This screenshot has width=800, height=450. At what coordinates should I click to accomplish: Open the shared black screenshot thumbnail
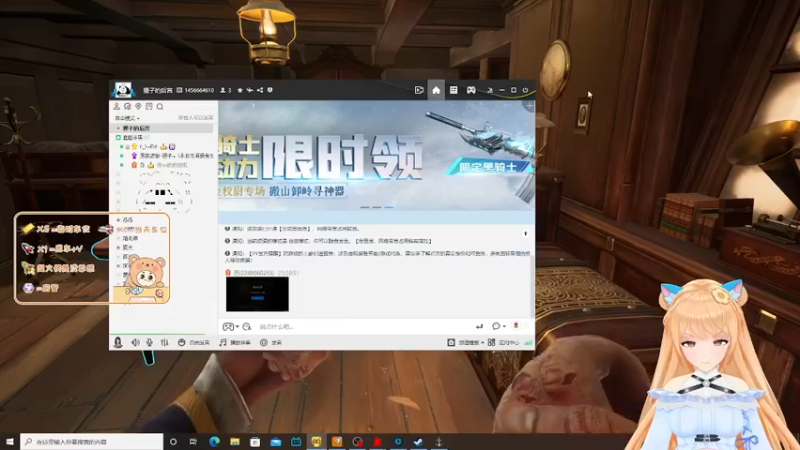pos(257,294)
